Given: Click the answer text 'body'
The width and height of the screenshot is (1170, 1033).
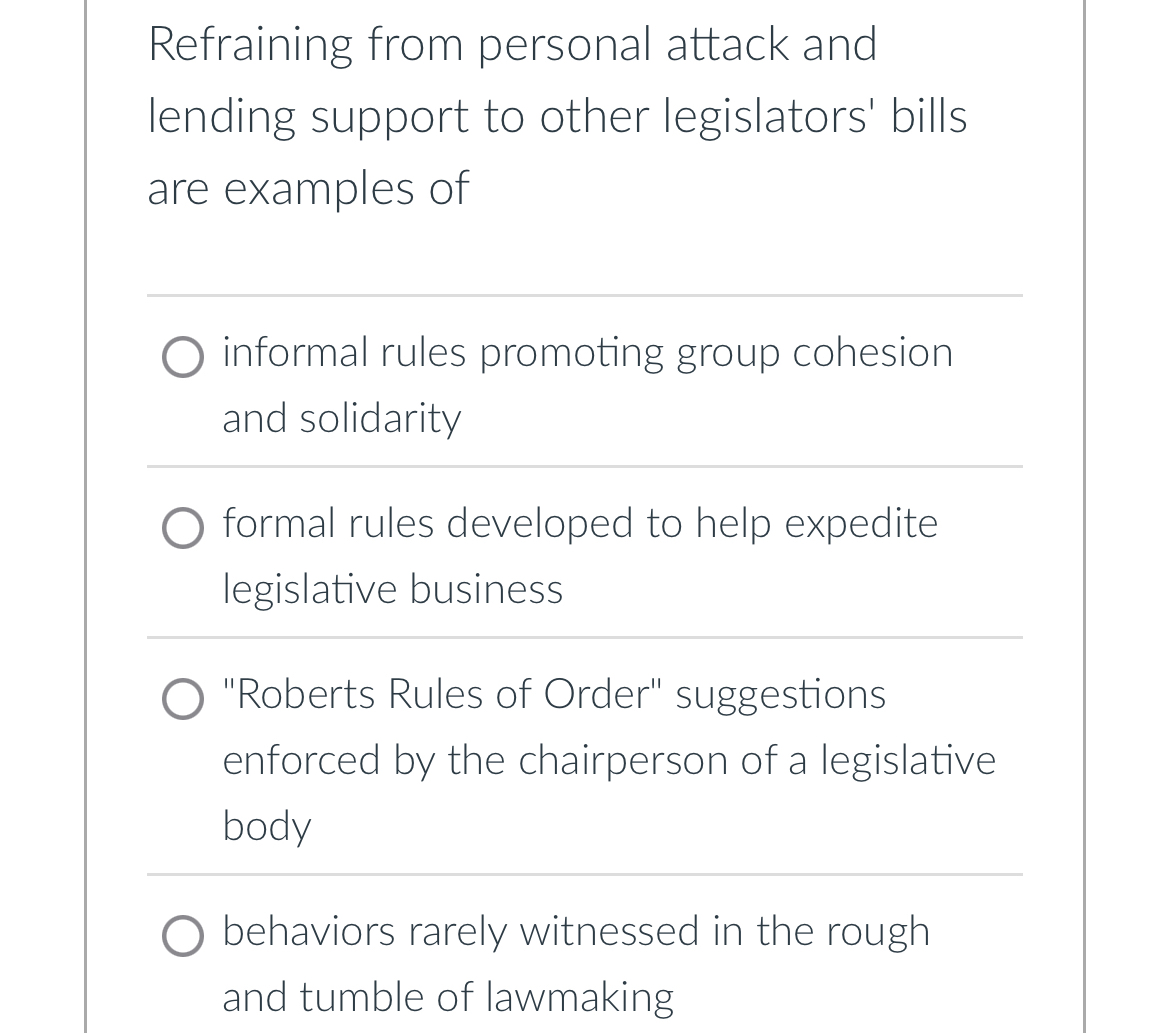Looking at the screenshot, I should tap(266, 827).
